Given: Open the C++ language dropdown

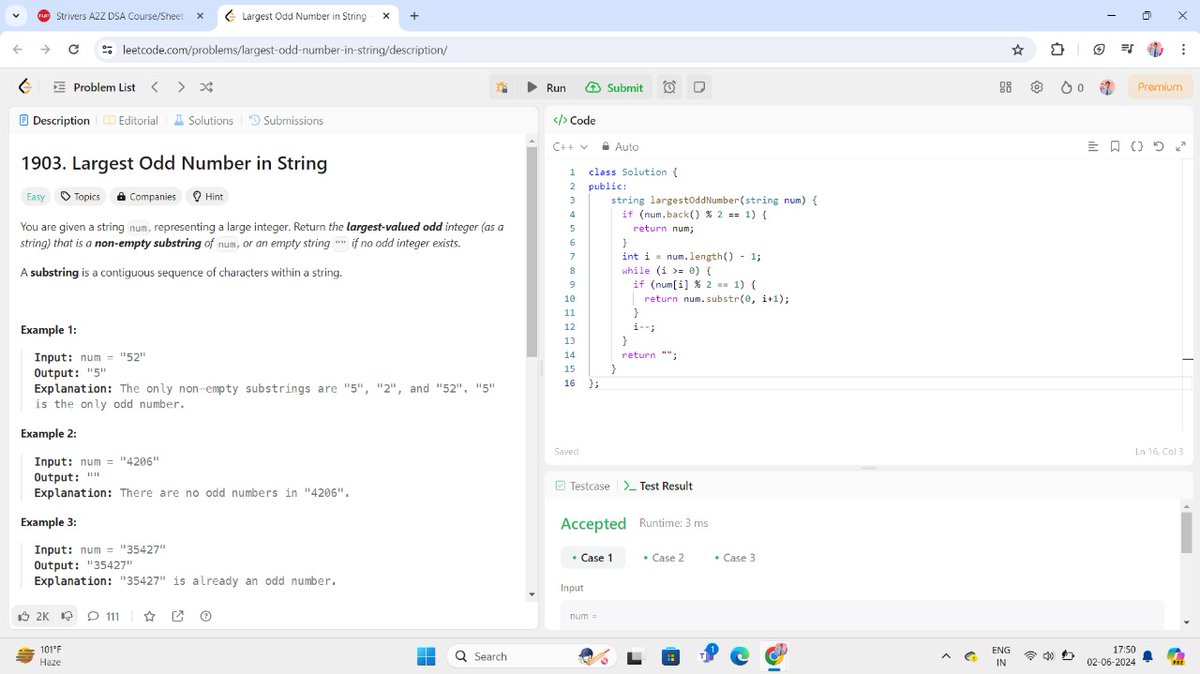Looking at the screenshot, I should coord(570,147).
